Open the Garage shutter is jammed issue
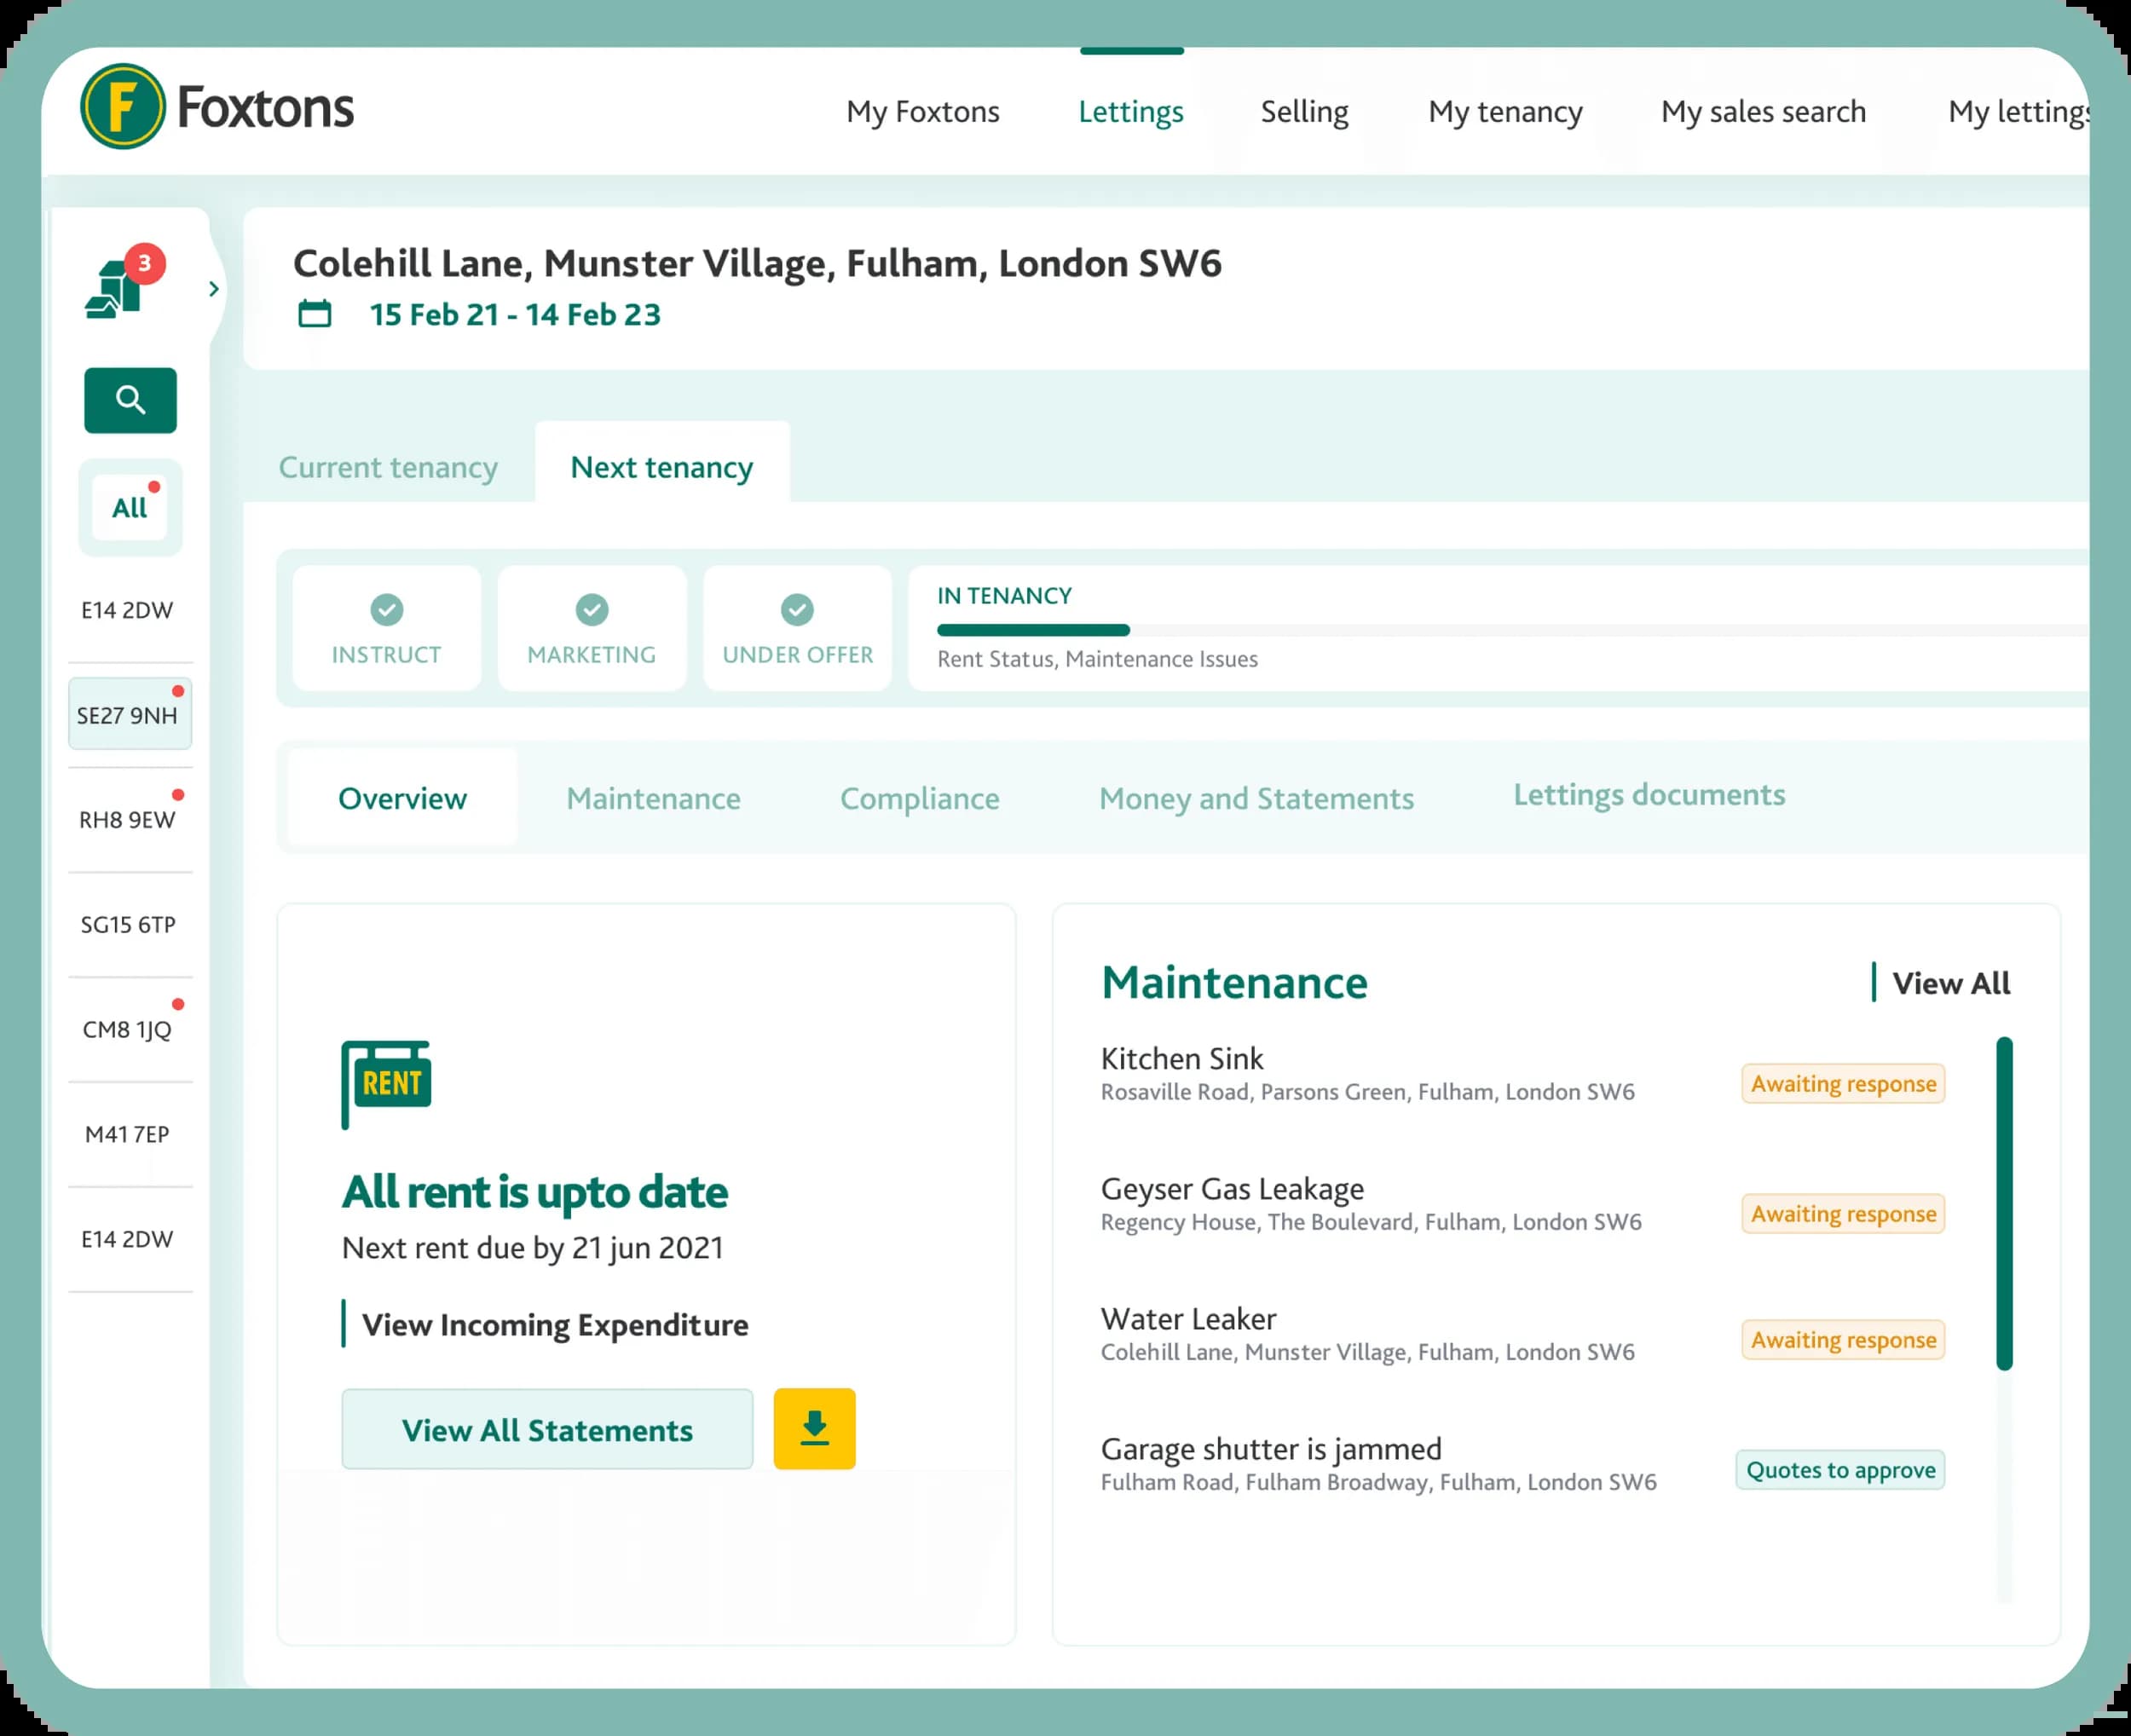Viewport: 2131px width, 1736px height. 1271,1448
